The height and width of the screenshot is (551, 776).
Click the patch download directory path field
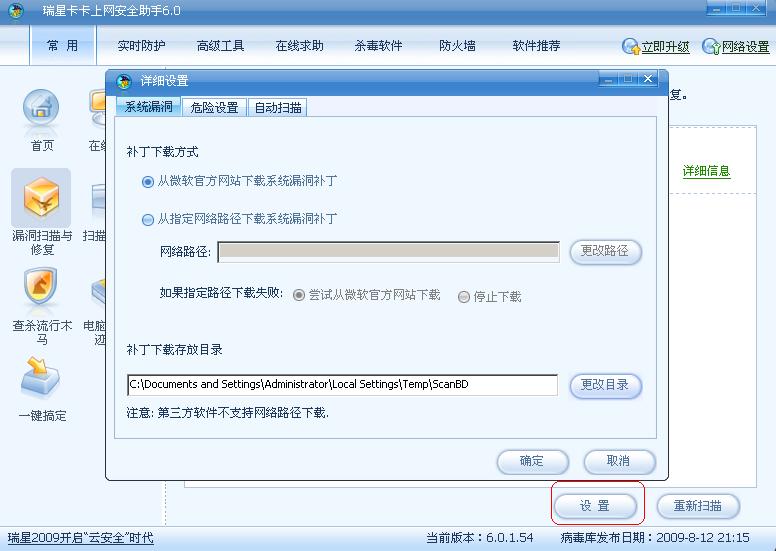[x=342, y=385]
